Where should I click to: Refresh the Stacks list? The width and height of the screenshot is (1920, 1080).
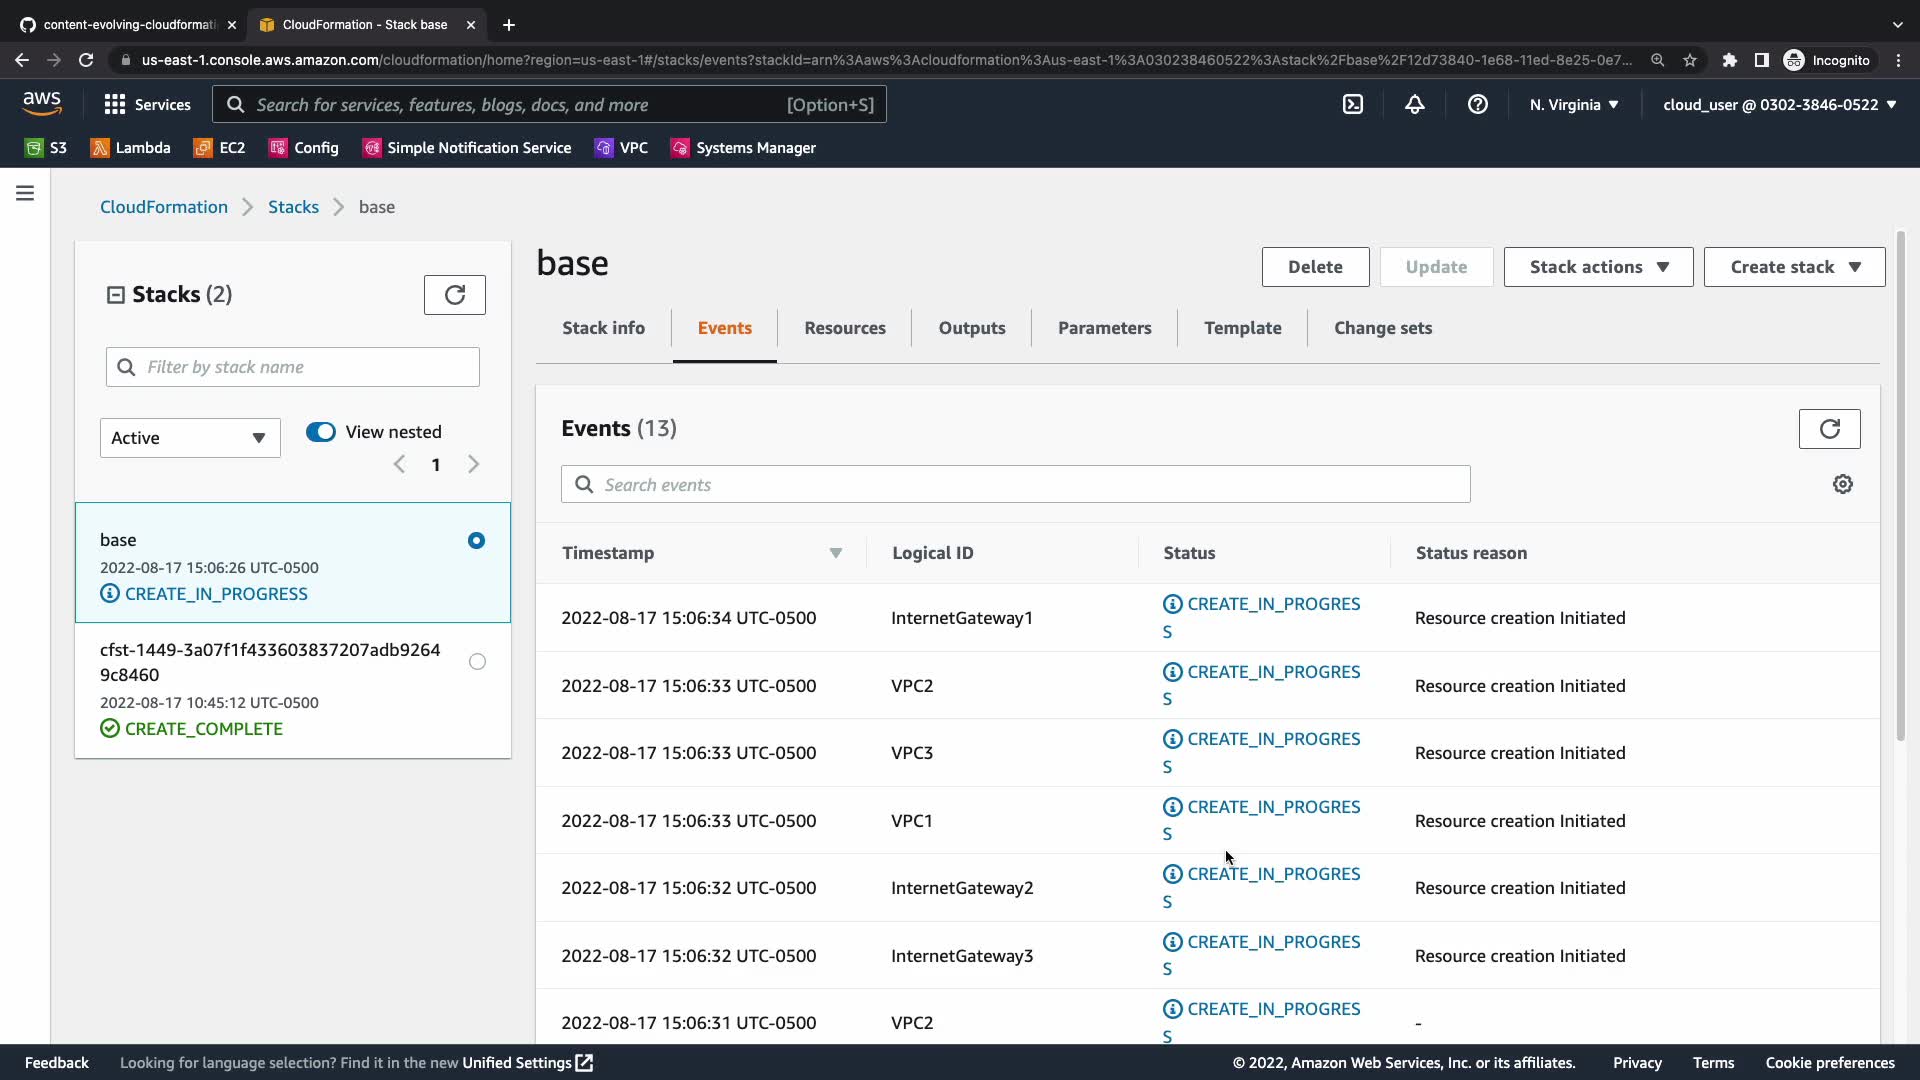(x=454, y=295)
